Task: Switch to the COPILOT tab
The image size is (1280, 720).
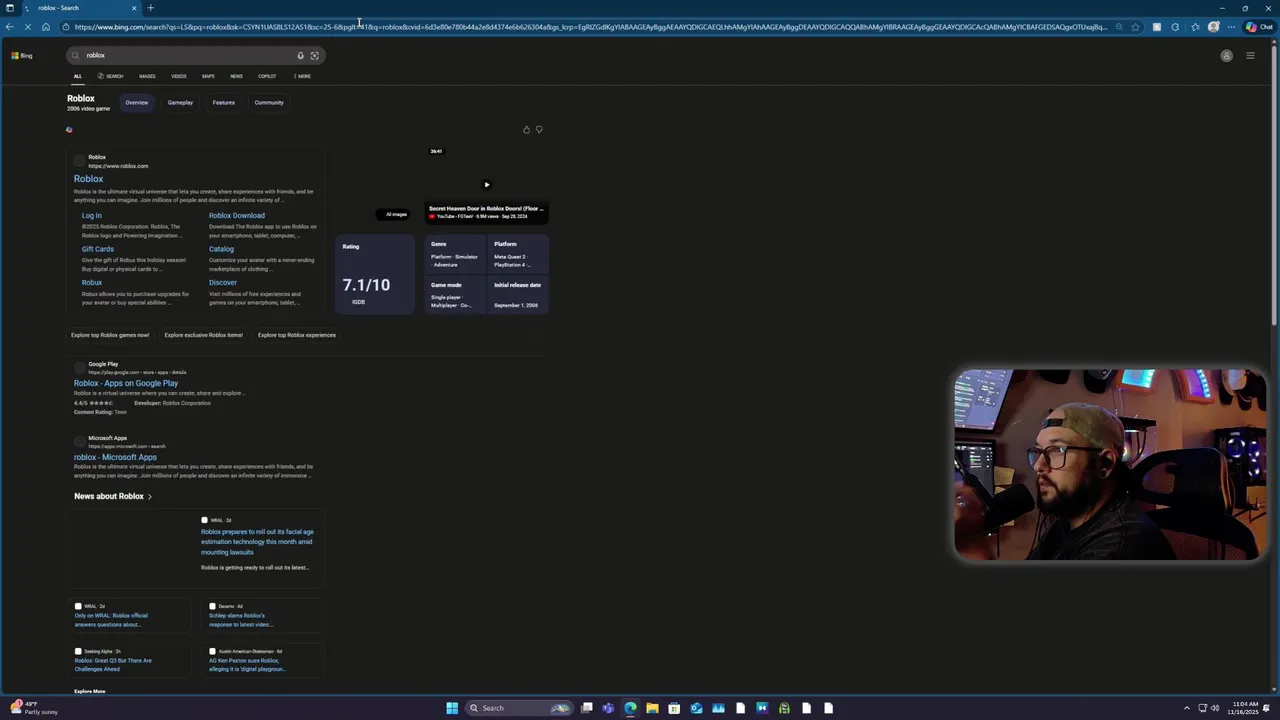Action: (267, 76)
